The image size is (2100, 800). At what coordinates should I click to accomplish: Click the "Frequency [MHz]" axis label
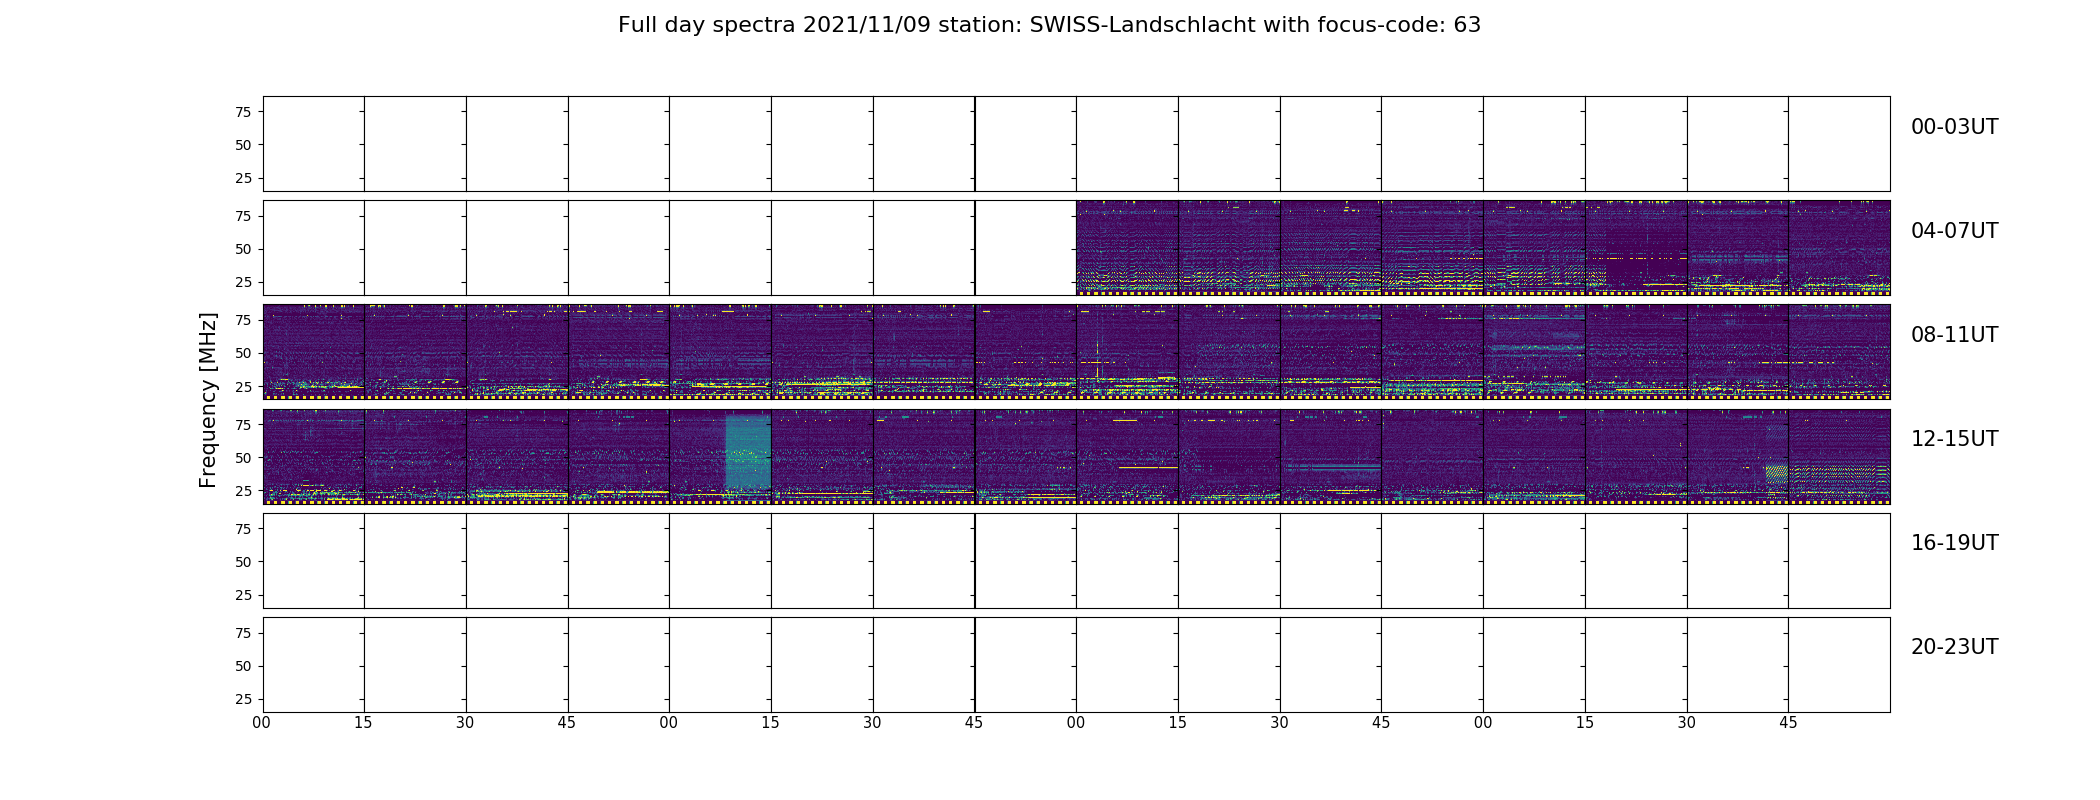click(x=208, y=400)
